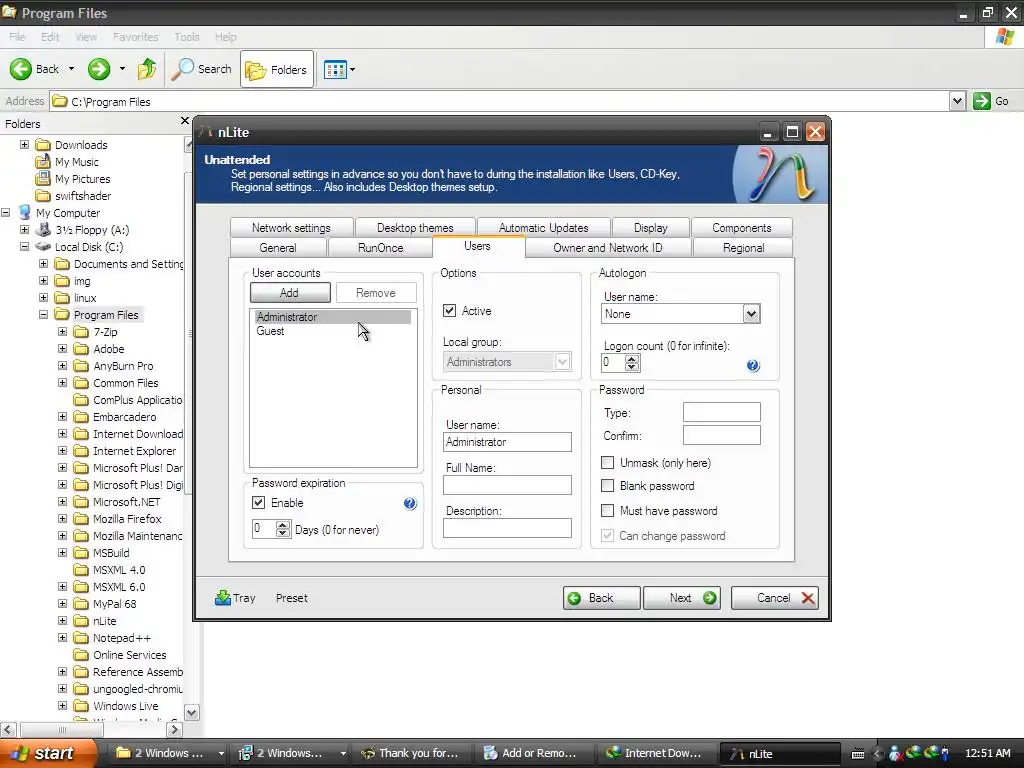The height and width of the screenshot is (768, 1024).
Task: Open the Components tab
Action: point(741,227)
